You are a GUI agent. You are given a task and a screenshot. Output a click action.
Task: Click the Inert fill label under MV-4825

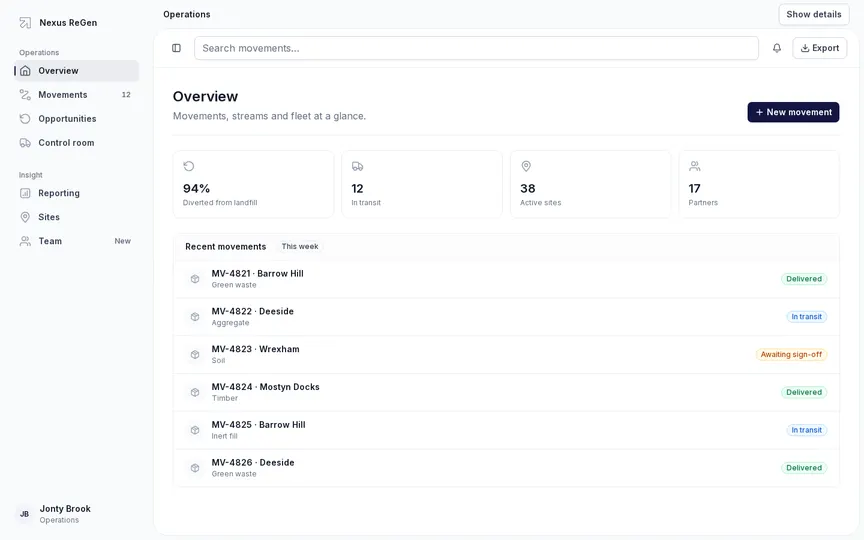(224, 436)
